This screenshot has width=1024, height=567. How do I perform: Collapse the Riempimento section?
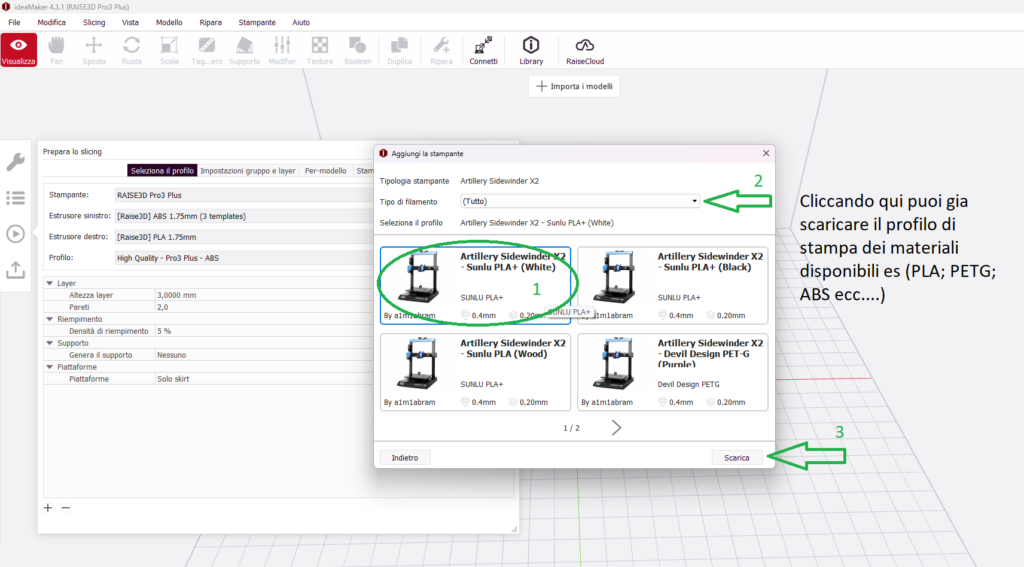(x=50, y=319)
